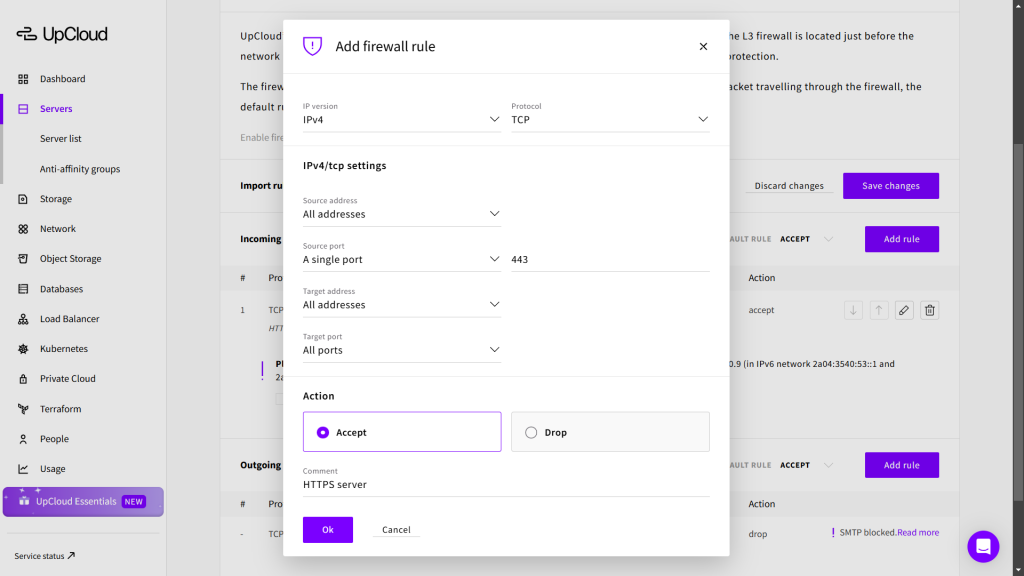Select the Accept action radio button

[323, 432]
